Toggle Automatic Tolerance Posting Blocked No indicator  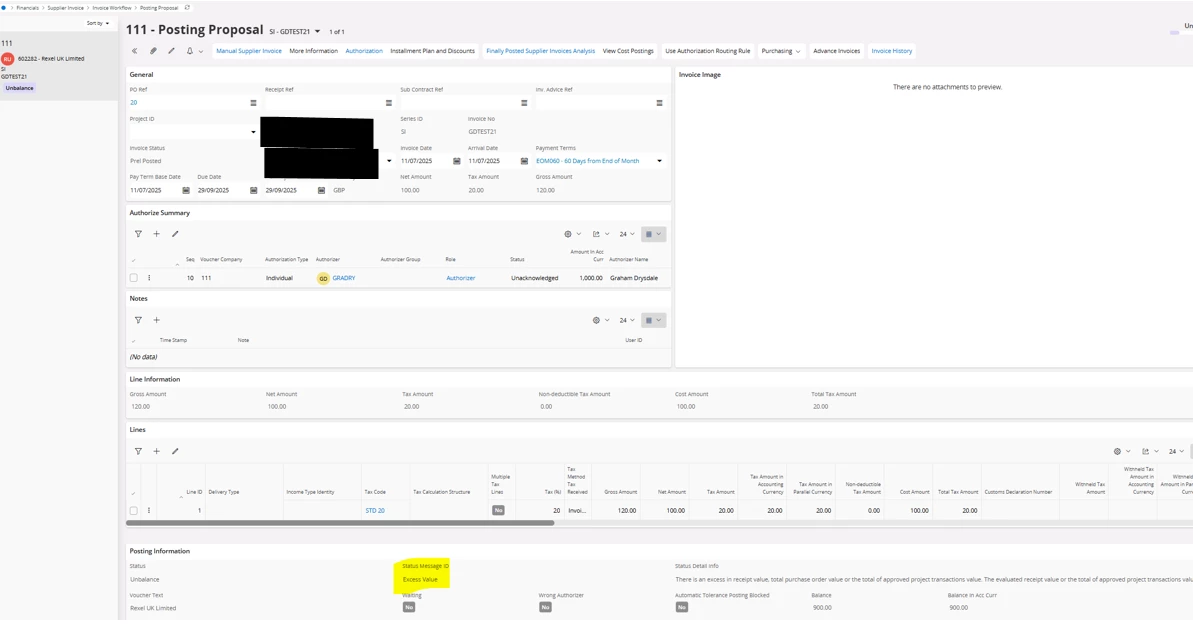(682, 607)
